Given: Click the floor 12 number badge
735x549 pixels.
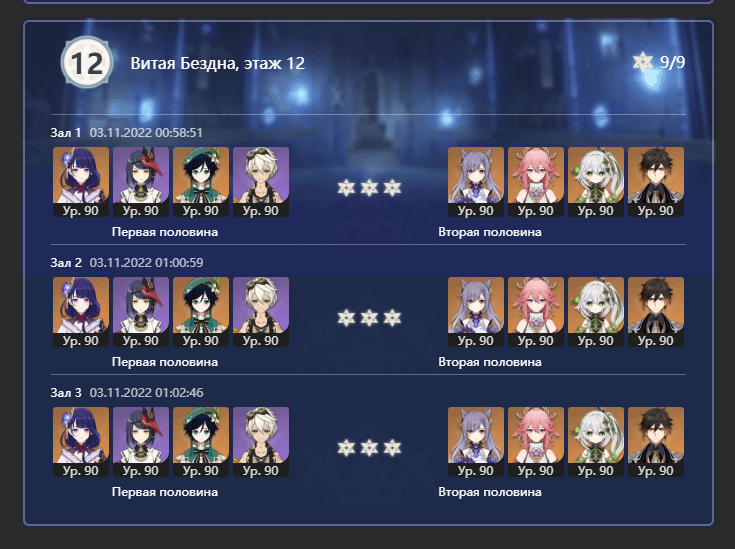Looking at the screenshot, I should click(x=87, y=63).
